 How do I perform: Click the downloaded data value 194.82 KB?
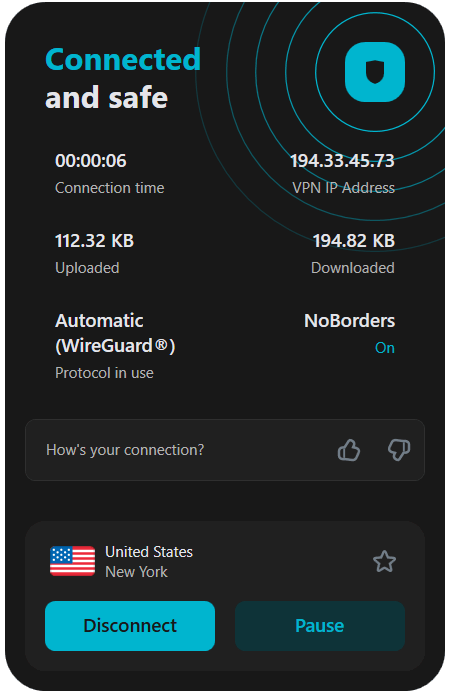coord(354,241)
